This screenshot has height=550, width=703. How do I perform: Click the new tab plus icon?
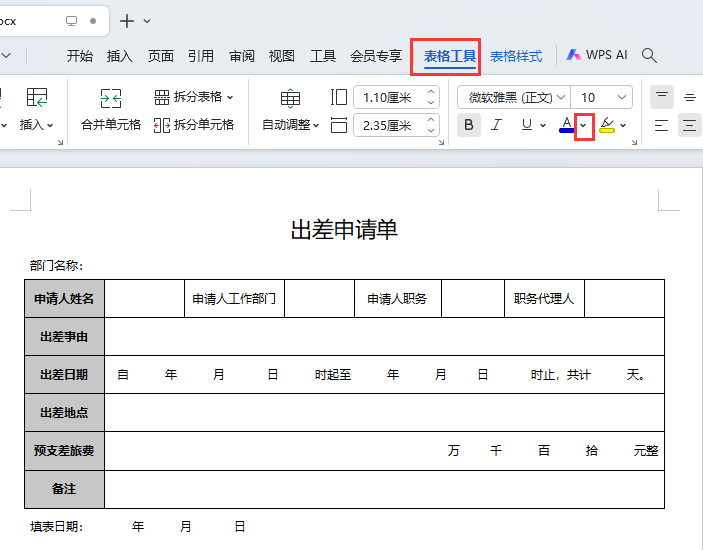click(x=127, y=21)
